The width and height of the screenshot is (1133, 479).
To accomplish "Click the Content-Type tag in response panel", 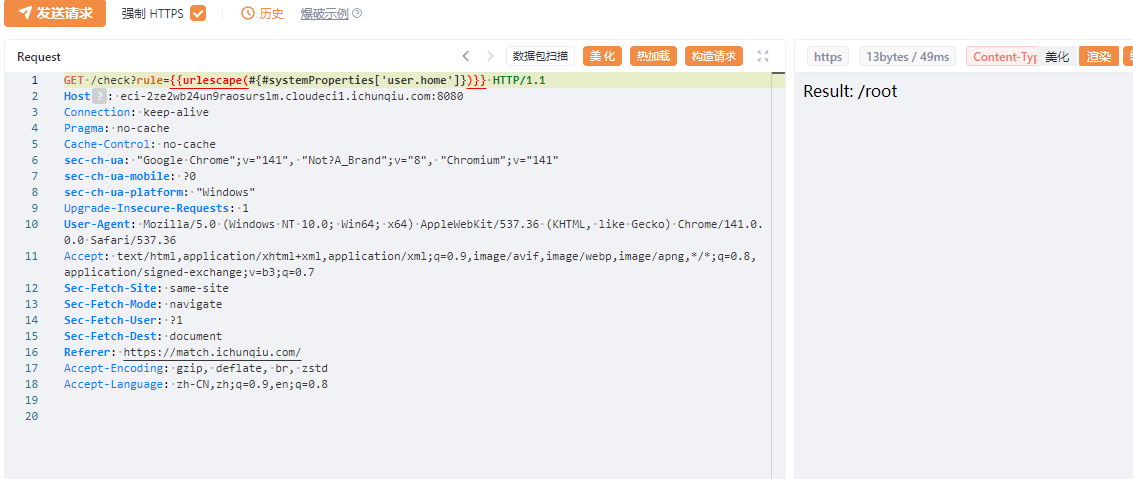I will point(1003,57).
